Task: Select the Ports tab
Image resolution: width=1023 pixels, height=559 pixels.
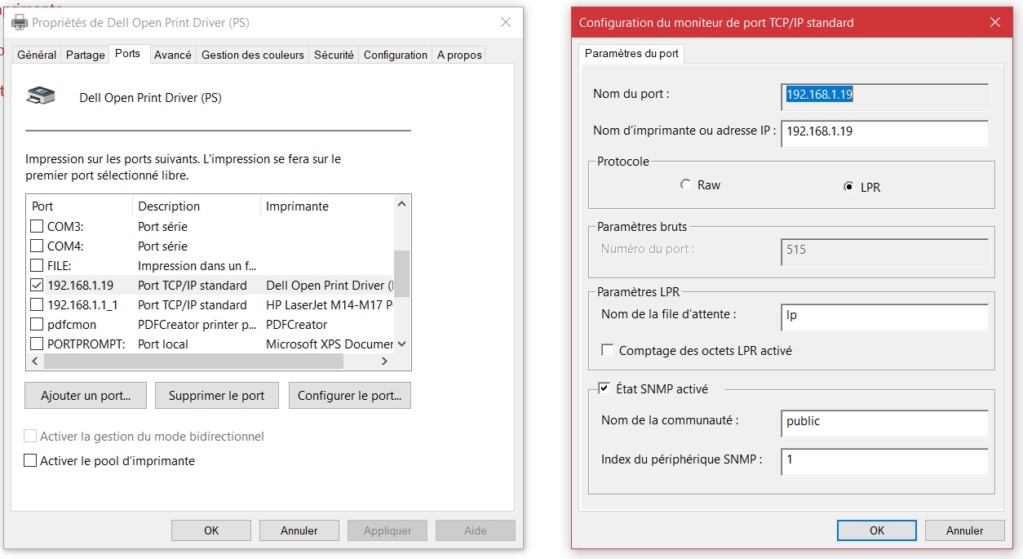Action: click(127, 53)
